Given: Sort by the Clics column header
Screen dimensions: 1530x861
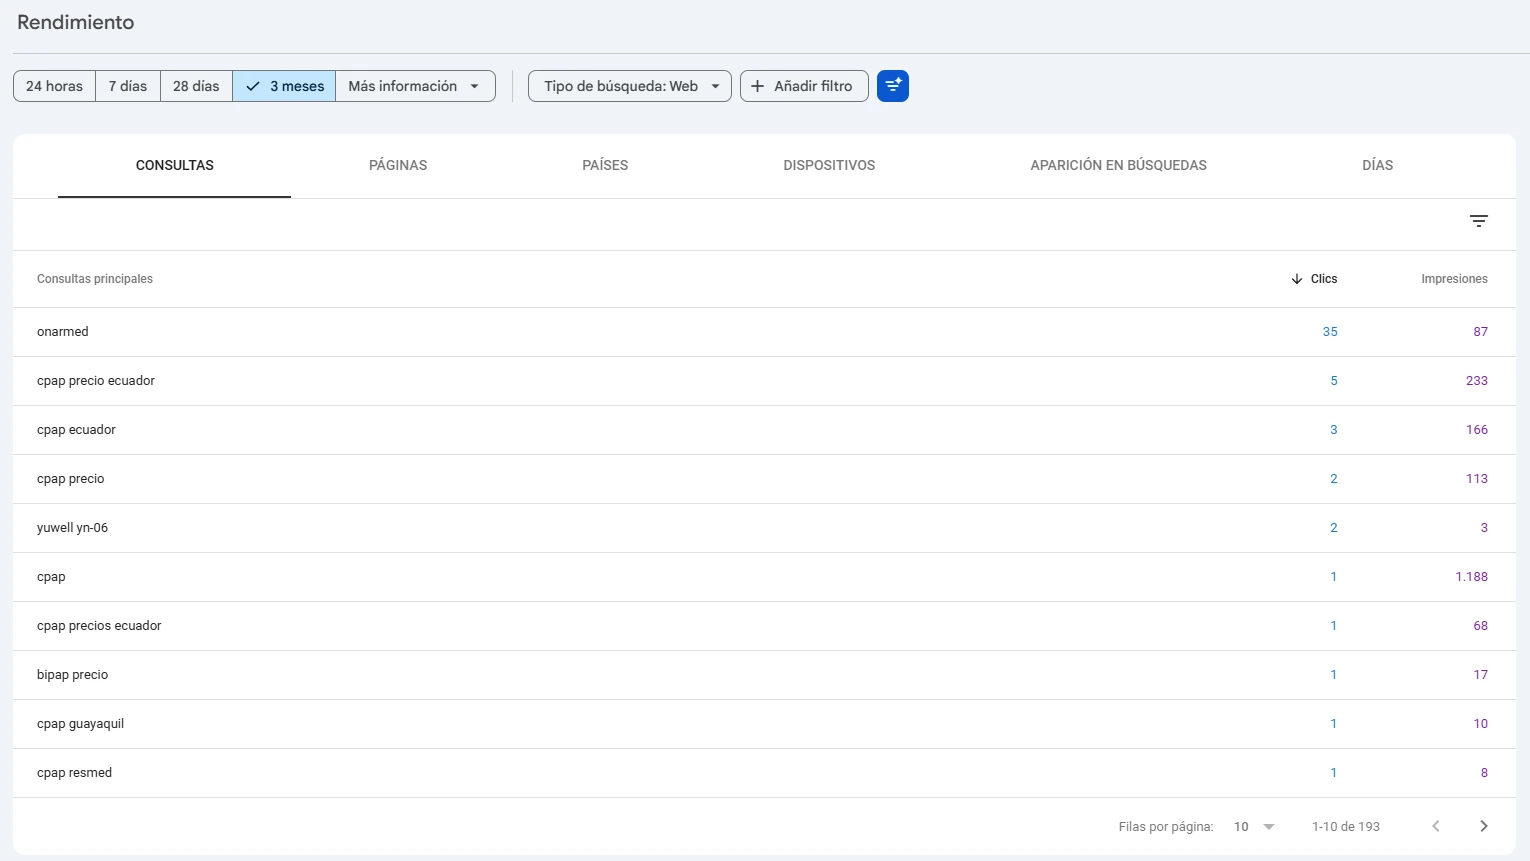Looking at the screenshot, I should tap(1314, 279).
